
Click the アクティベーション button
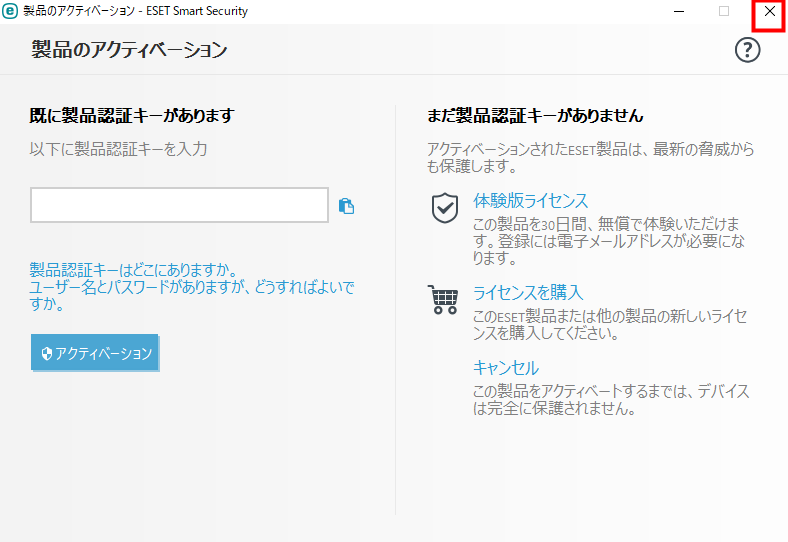point(95,353)
